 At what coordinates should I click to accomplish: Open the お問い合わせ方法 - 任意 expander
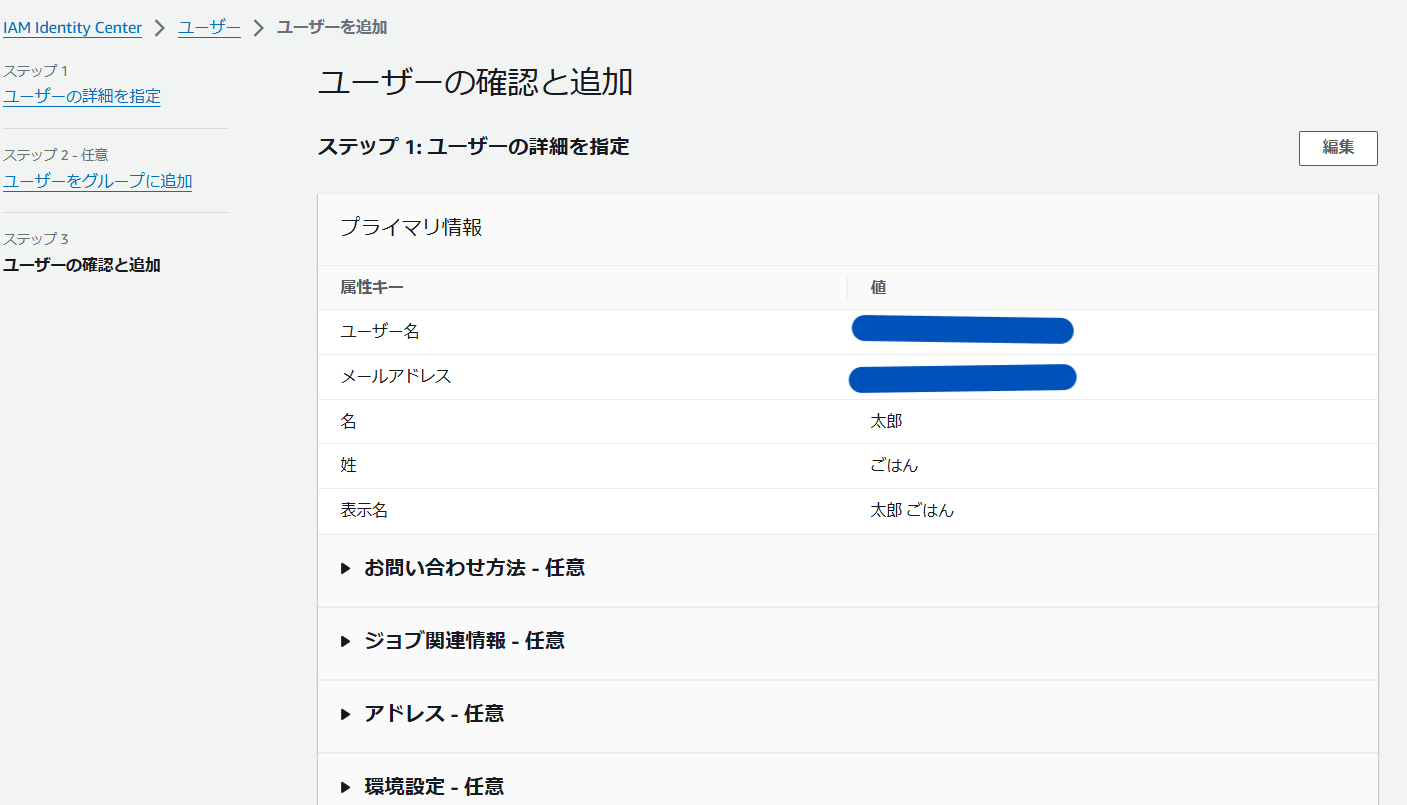pos(474,567)
